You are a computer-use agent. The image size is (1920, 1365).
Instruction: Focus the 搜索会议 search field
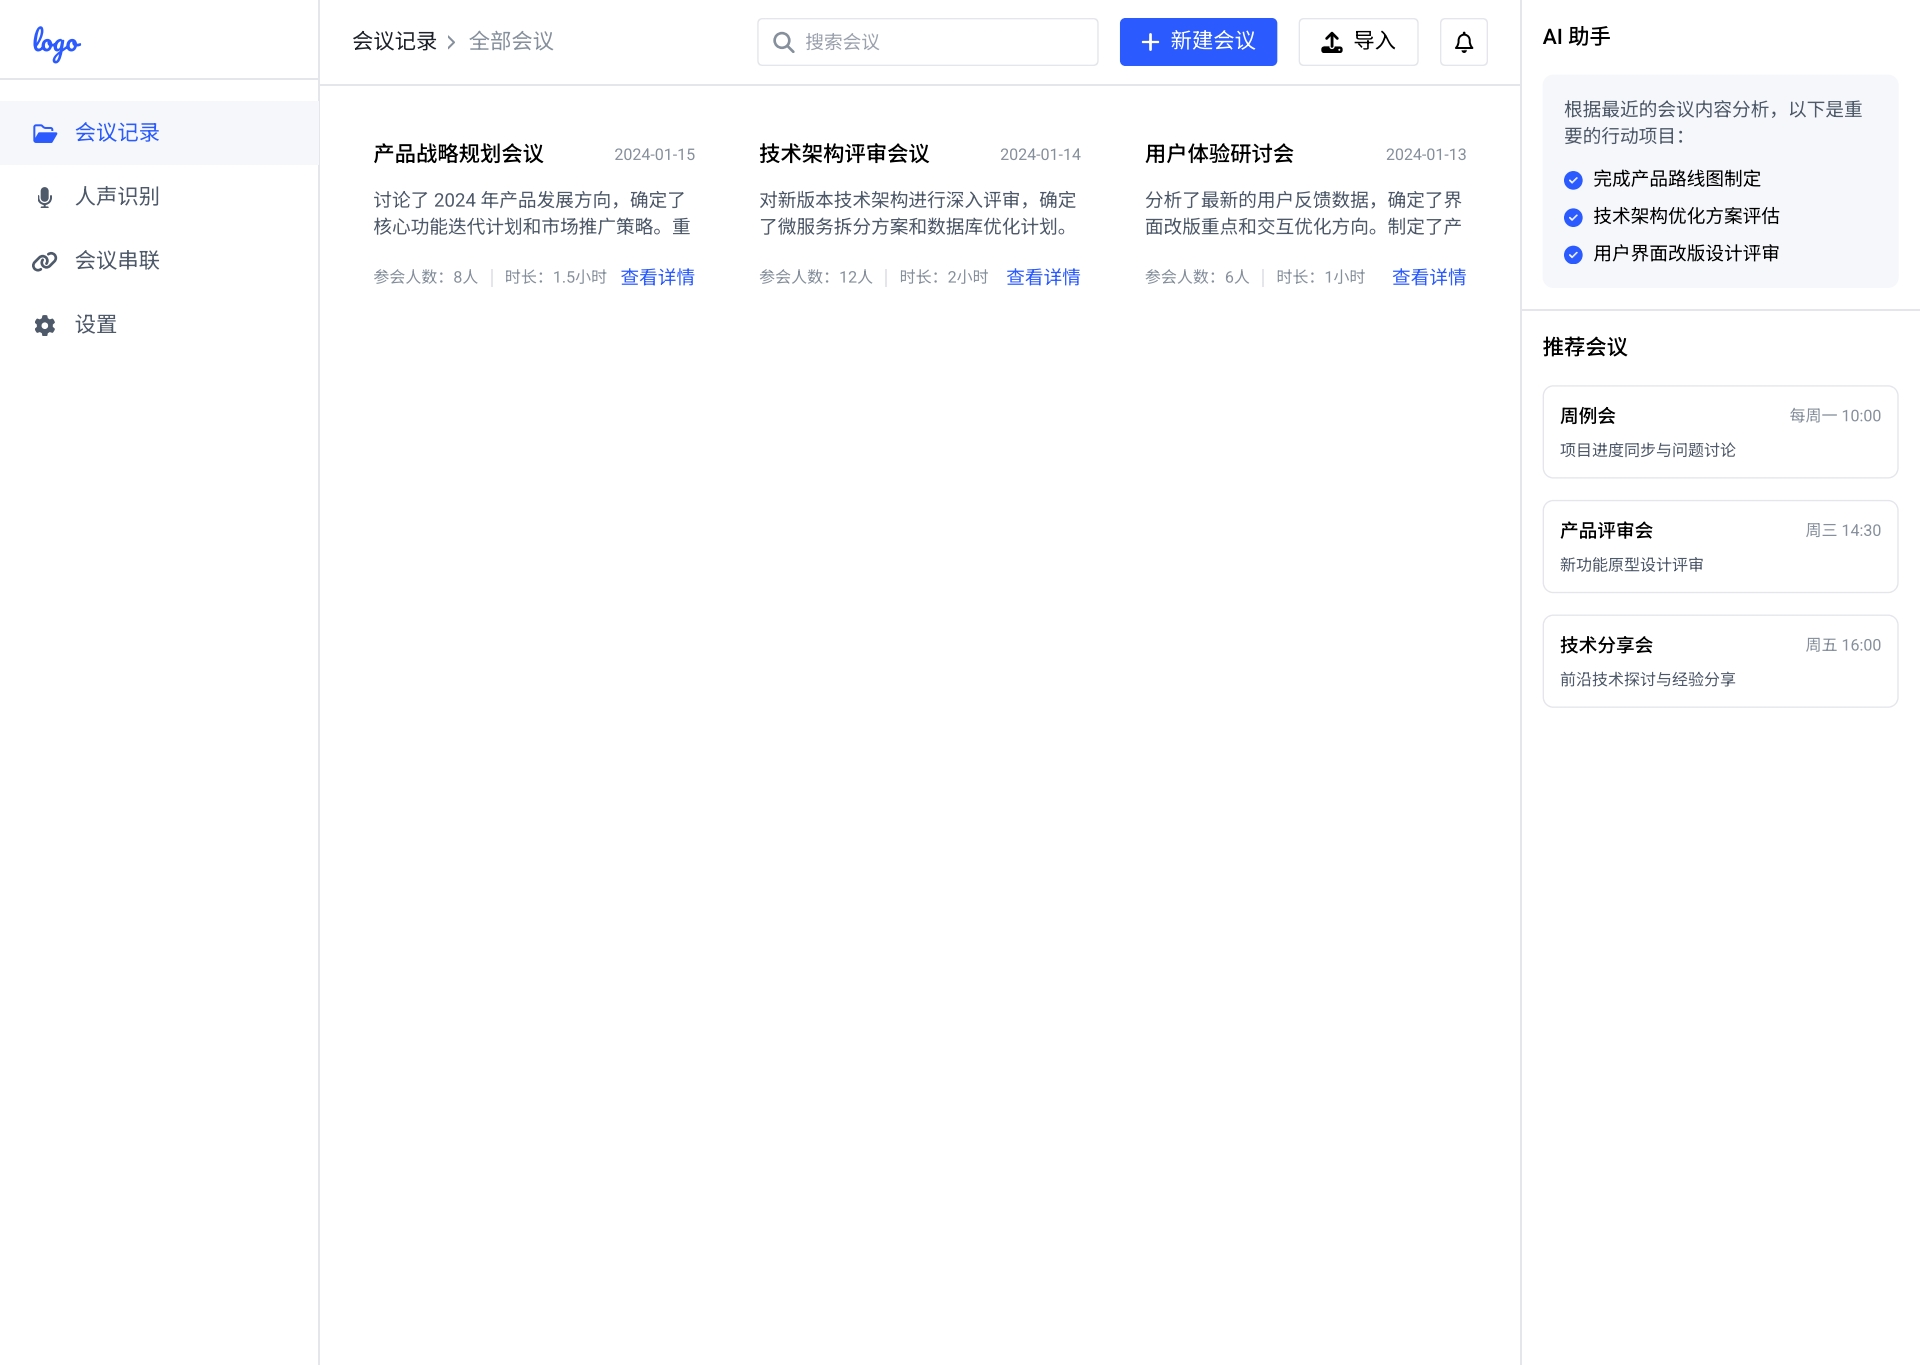tap(927, 42)
